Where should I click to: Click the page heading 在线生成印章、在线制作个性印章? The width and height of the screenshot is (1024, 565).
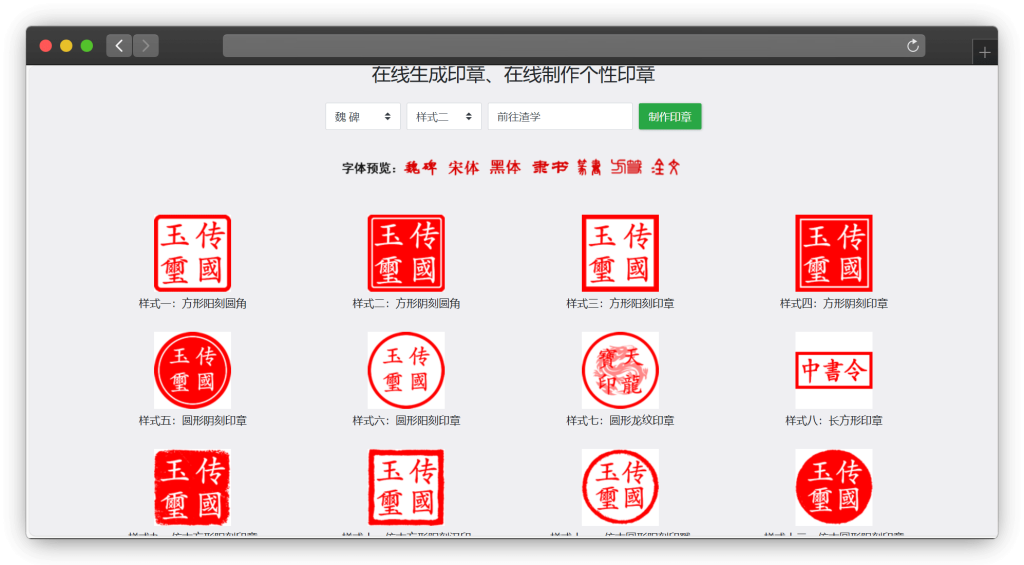(513, 74)
